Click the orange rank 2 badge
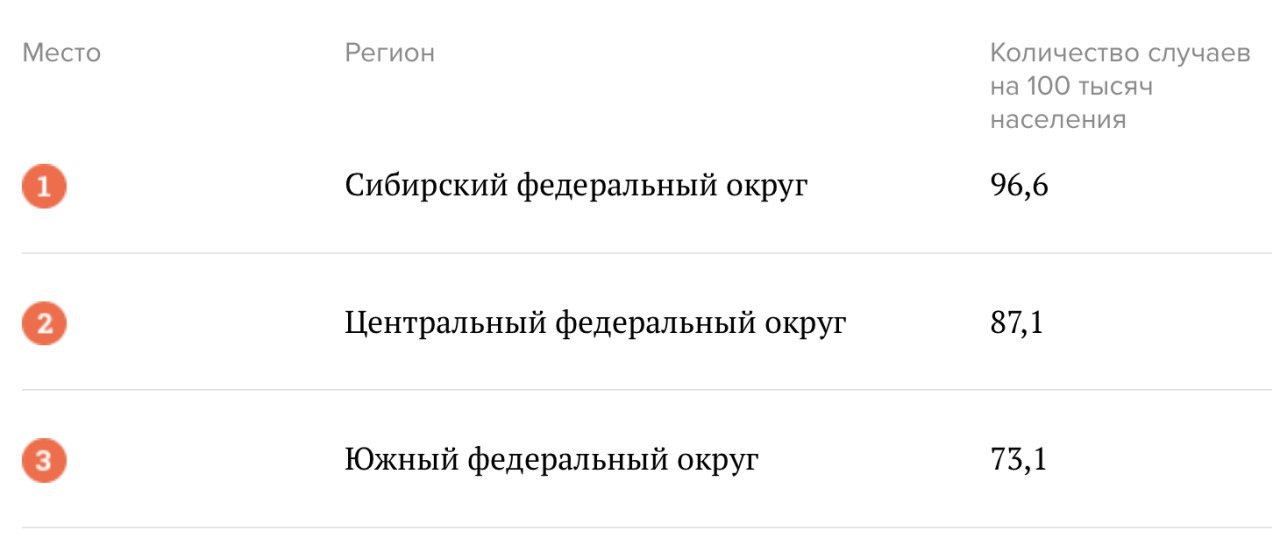Screen dimensions: 1280x552 (44, 324)
